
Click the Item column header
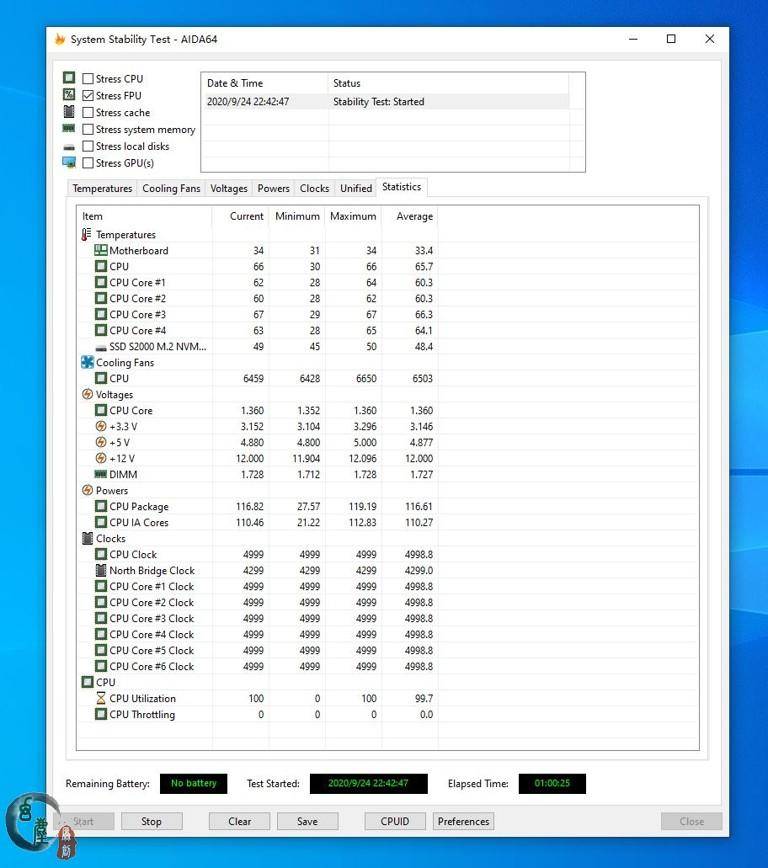(x=145, y=216)
